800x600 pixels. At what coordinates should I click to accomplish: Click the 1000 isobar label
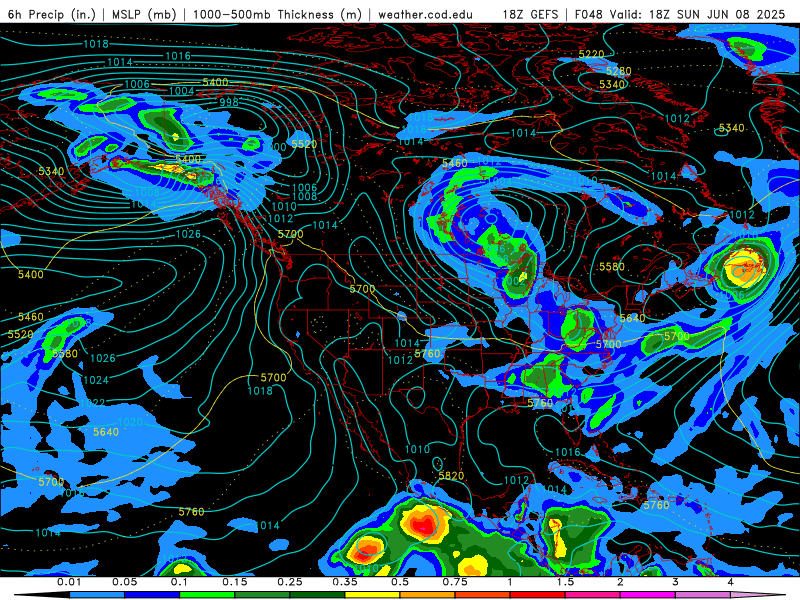pos(275,147)
